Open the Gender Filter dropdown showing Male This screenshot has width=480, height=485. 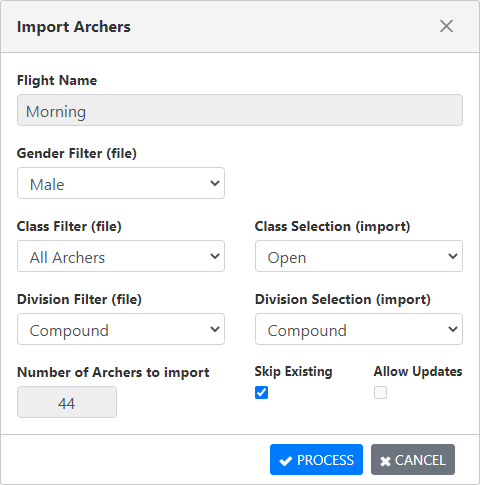[121, 183]
